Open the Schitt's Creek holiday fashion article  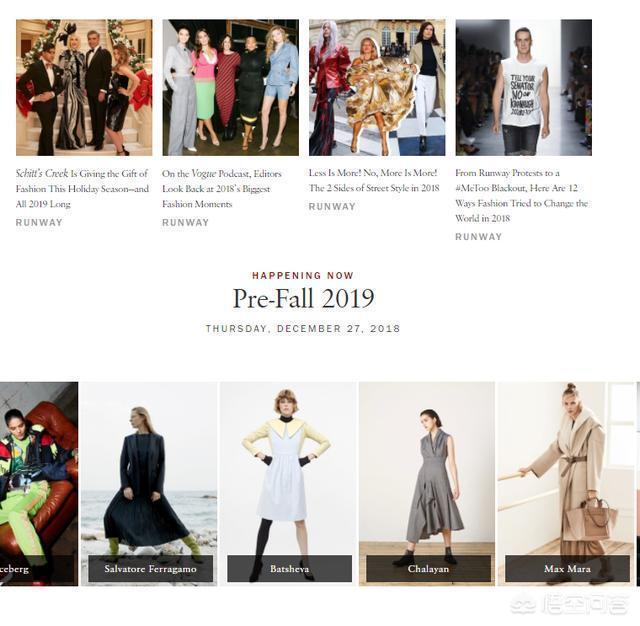click(x=82, y=189)
